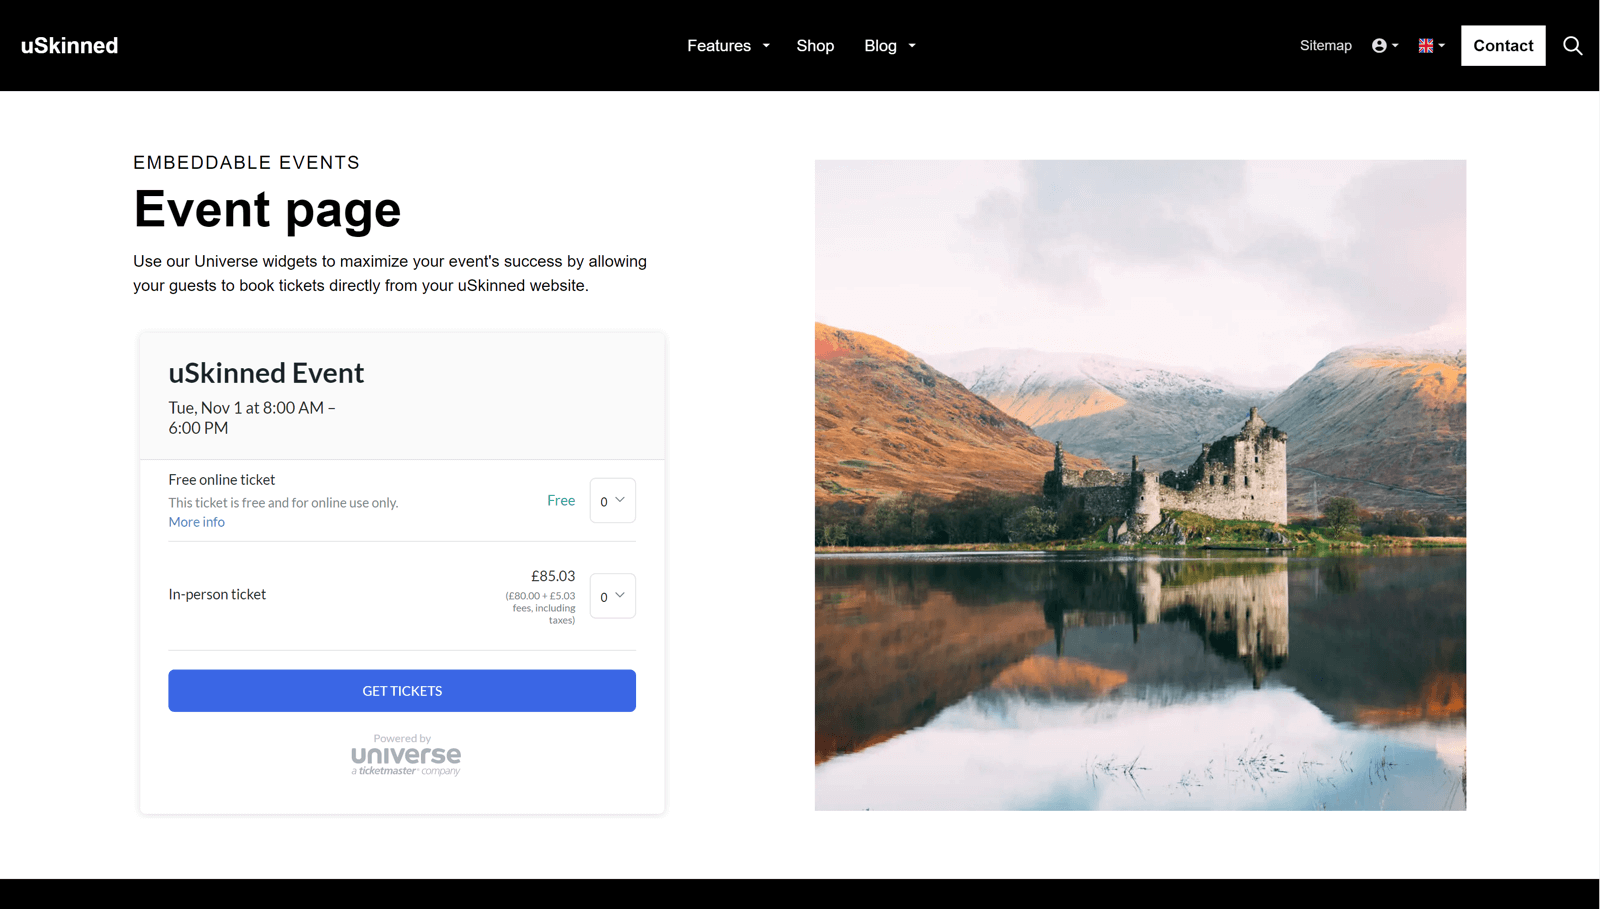Click the British flag language icon
This screenshot has height=909, width=1600.
[x=1424, y=44]
